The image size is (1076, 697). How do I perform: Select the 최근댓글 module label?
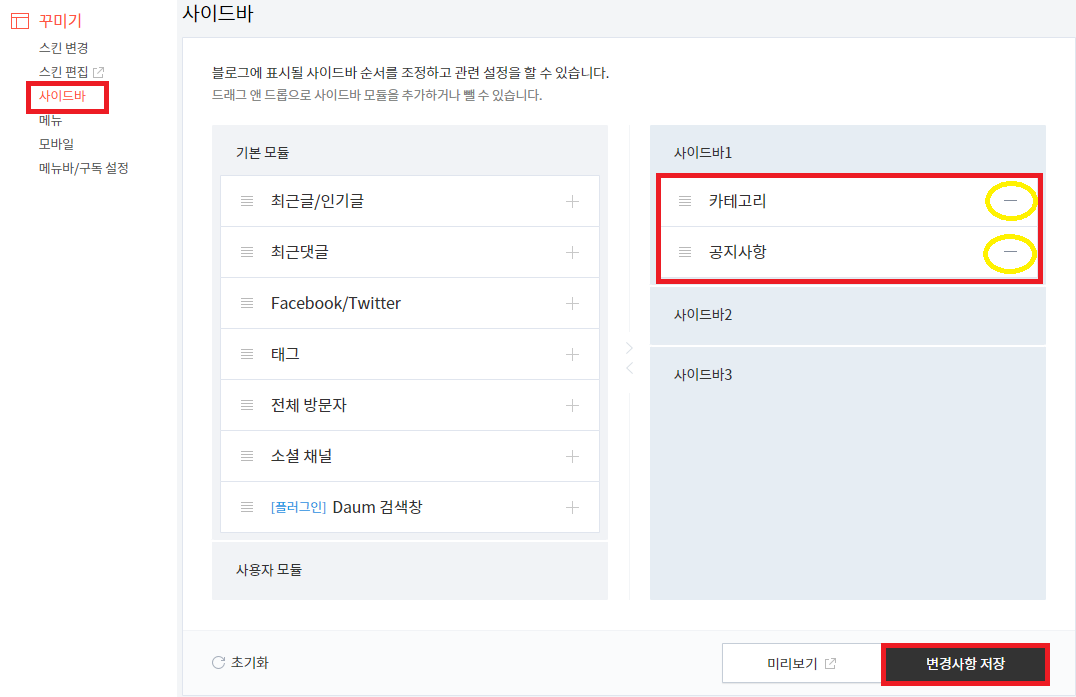click(x=300, y=252)
